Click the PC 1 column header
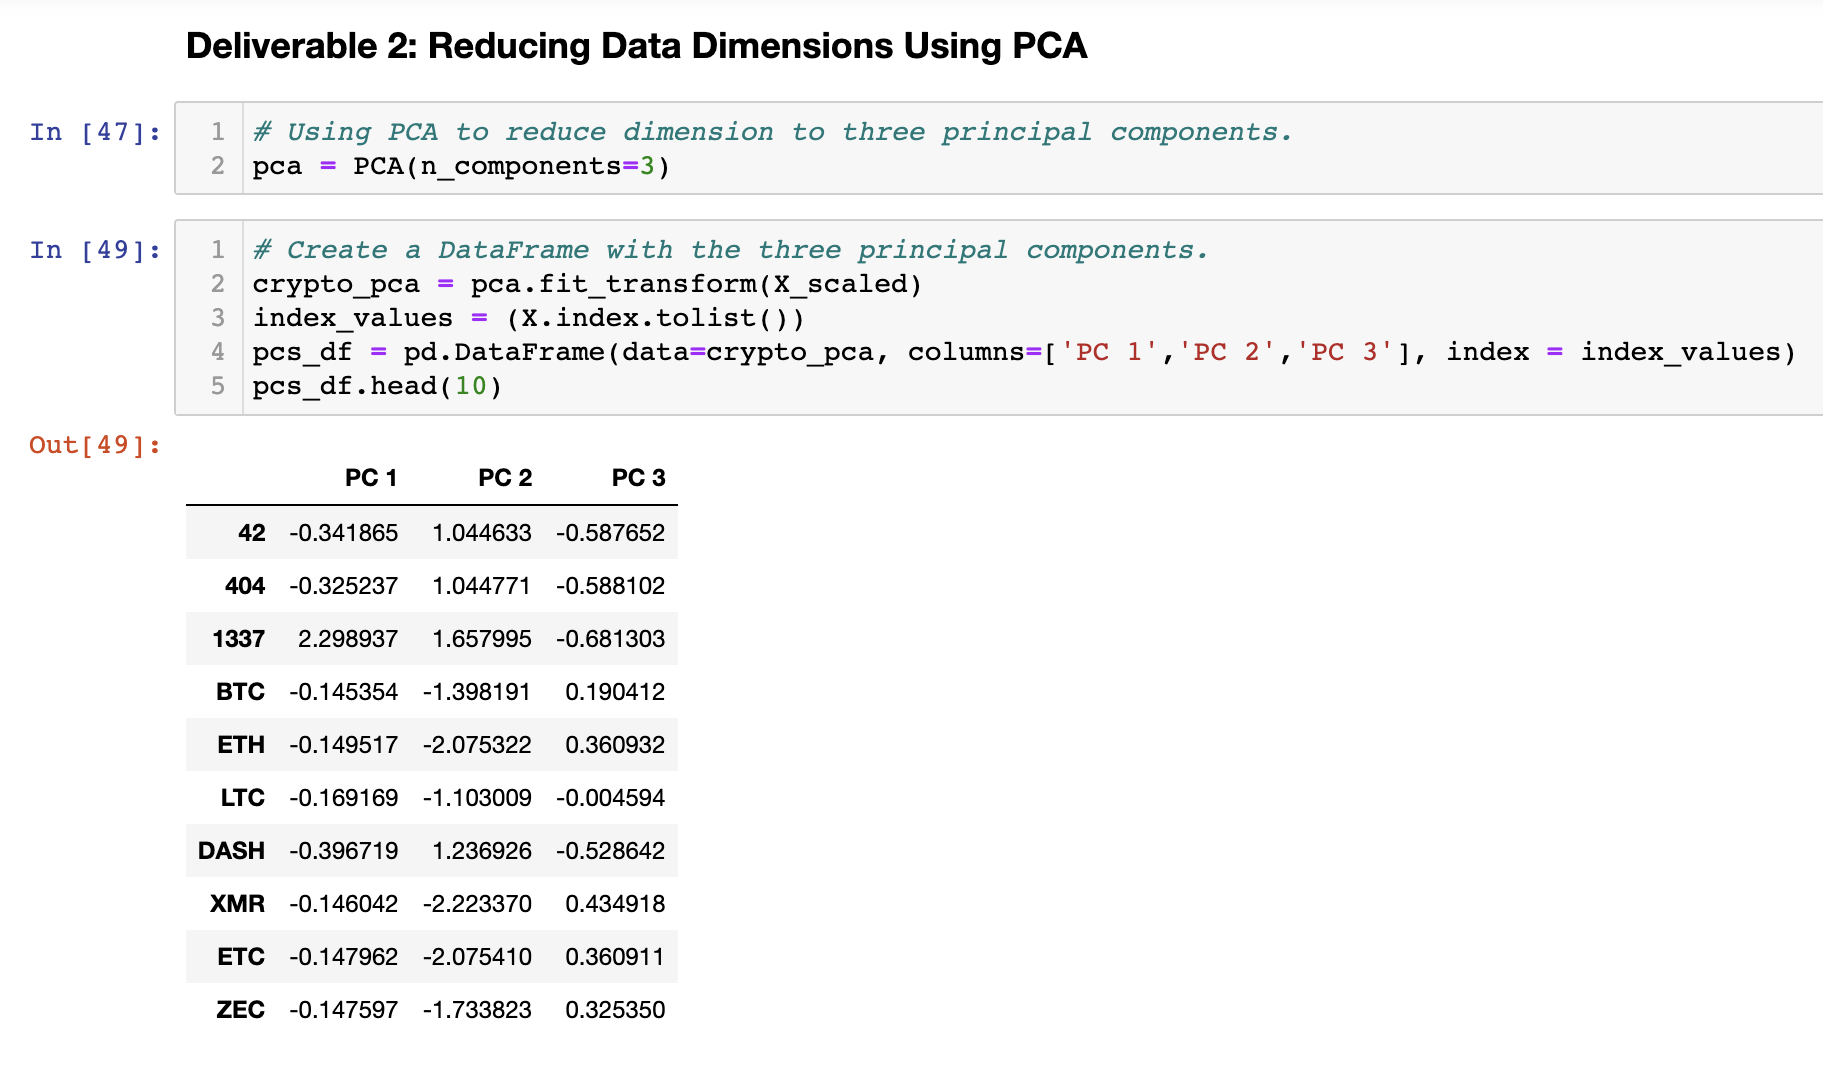The image size is (1823, 1069). click(371, 478)
